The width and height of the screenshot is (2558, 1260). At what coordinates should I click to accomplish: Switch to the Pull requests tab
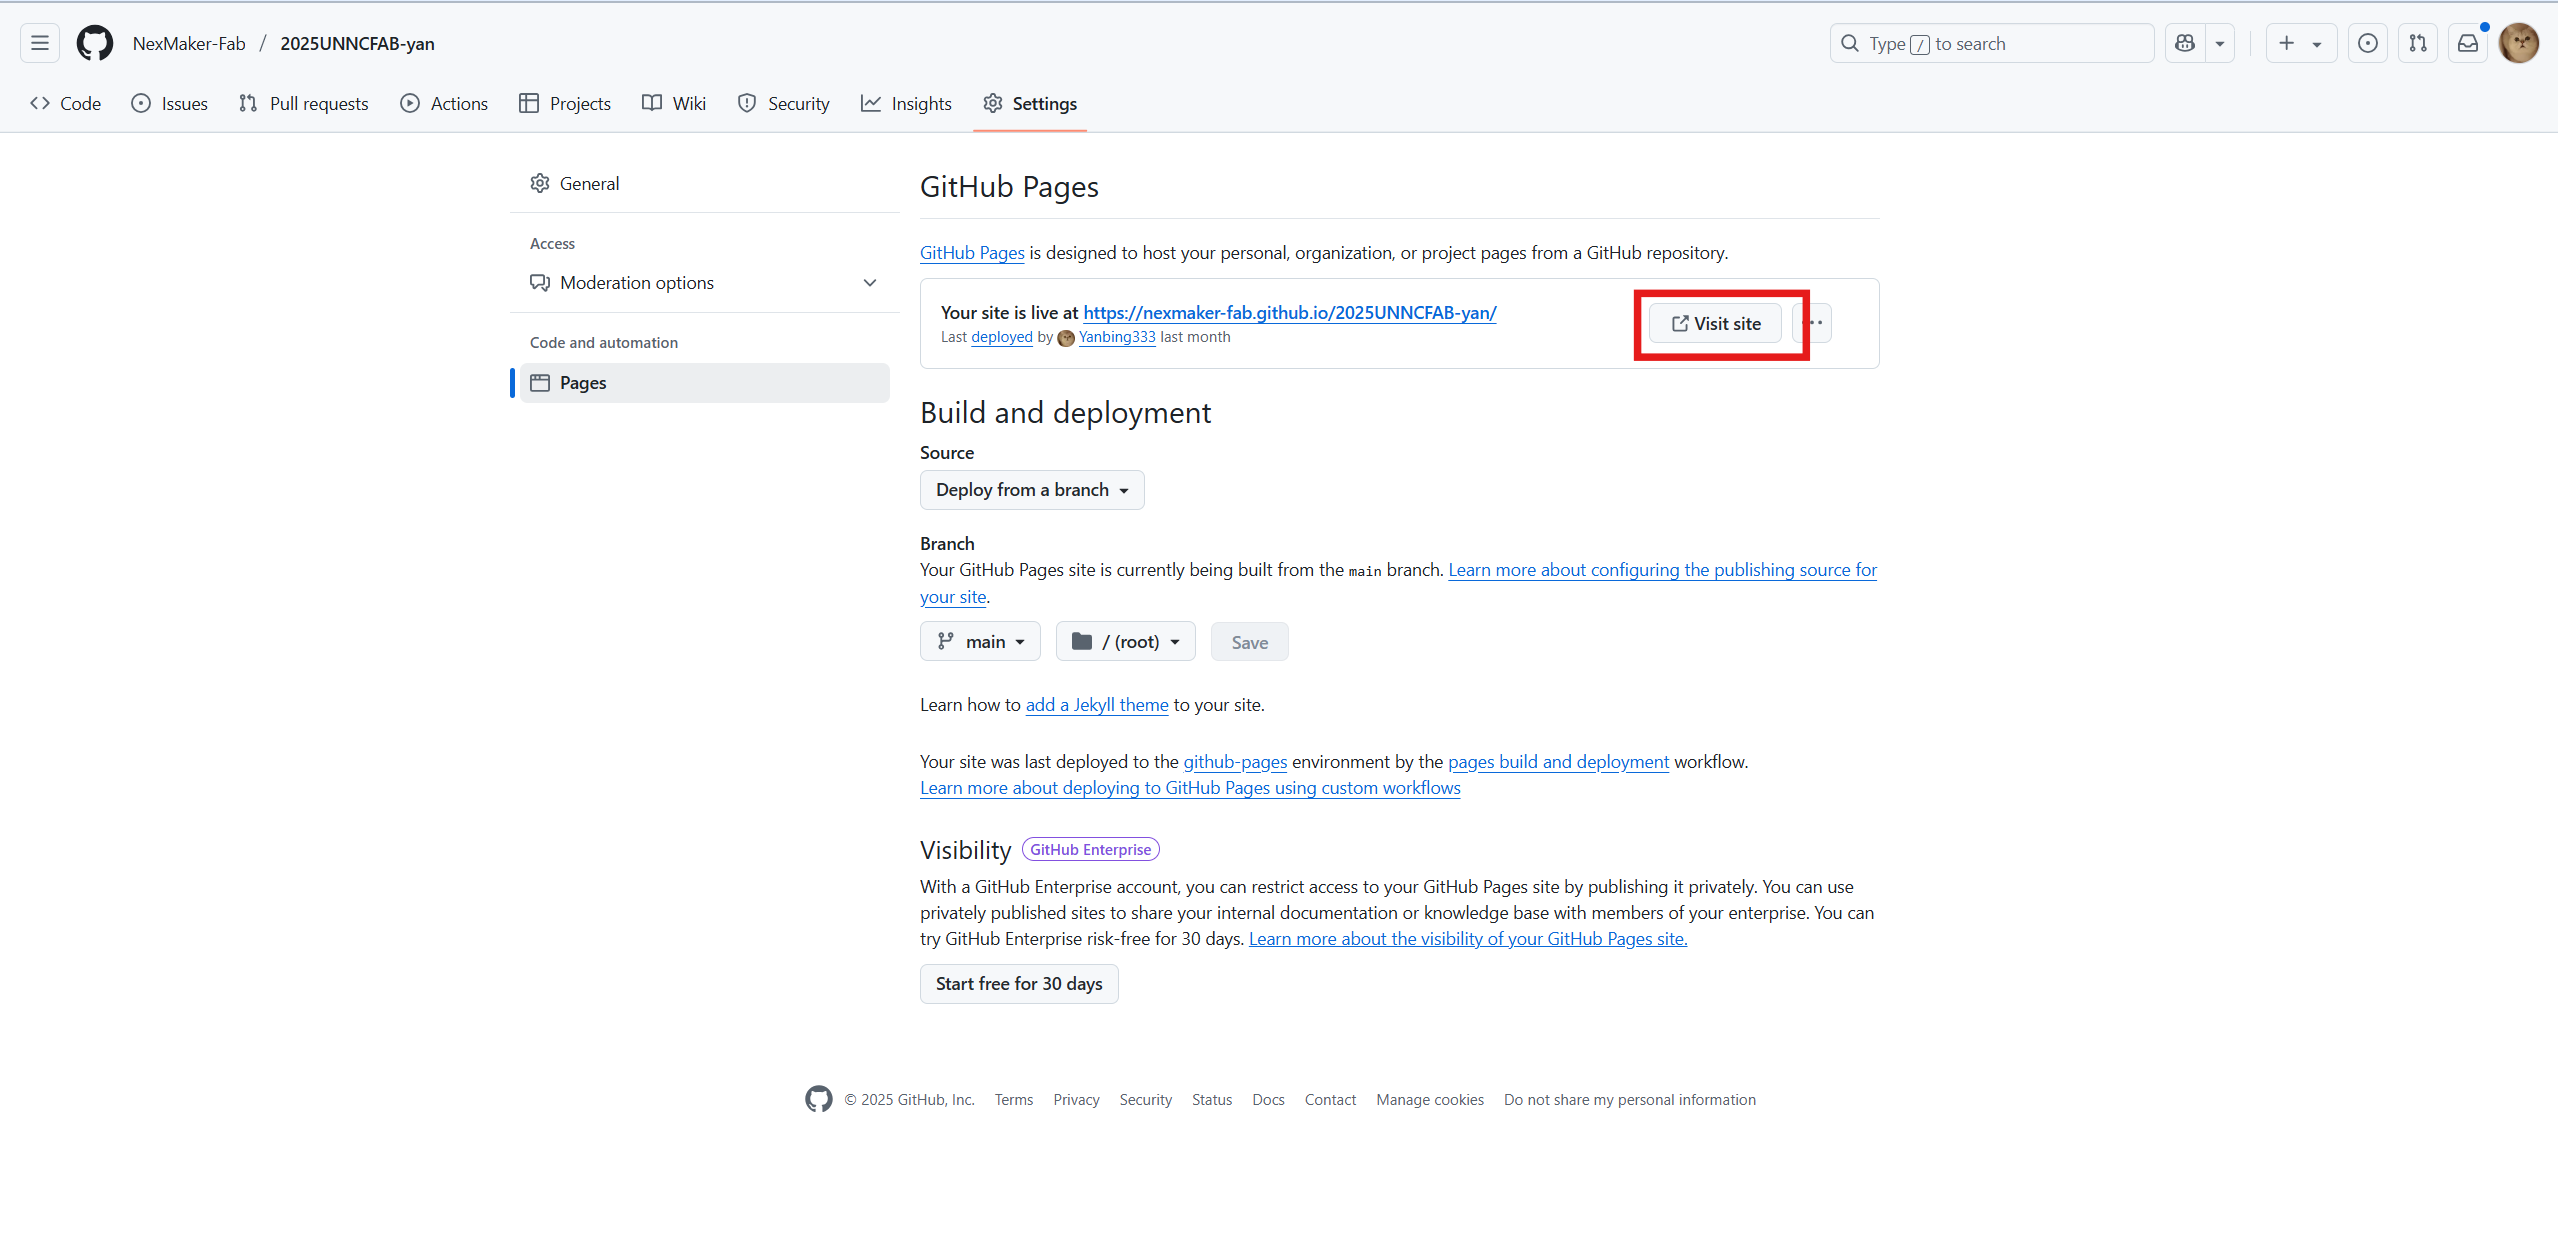click(304, 103)
